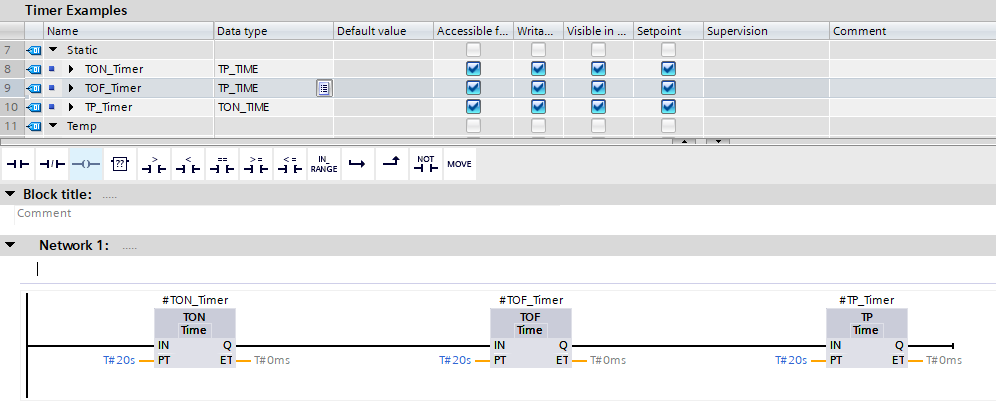Add a MOVE instruction
The image size is (996, 407).
459,163
